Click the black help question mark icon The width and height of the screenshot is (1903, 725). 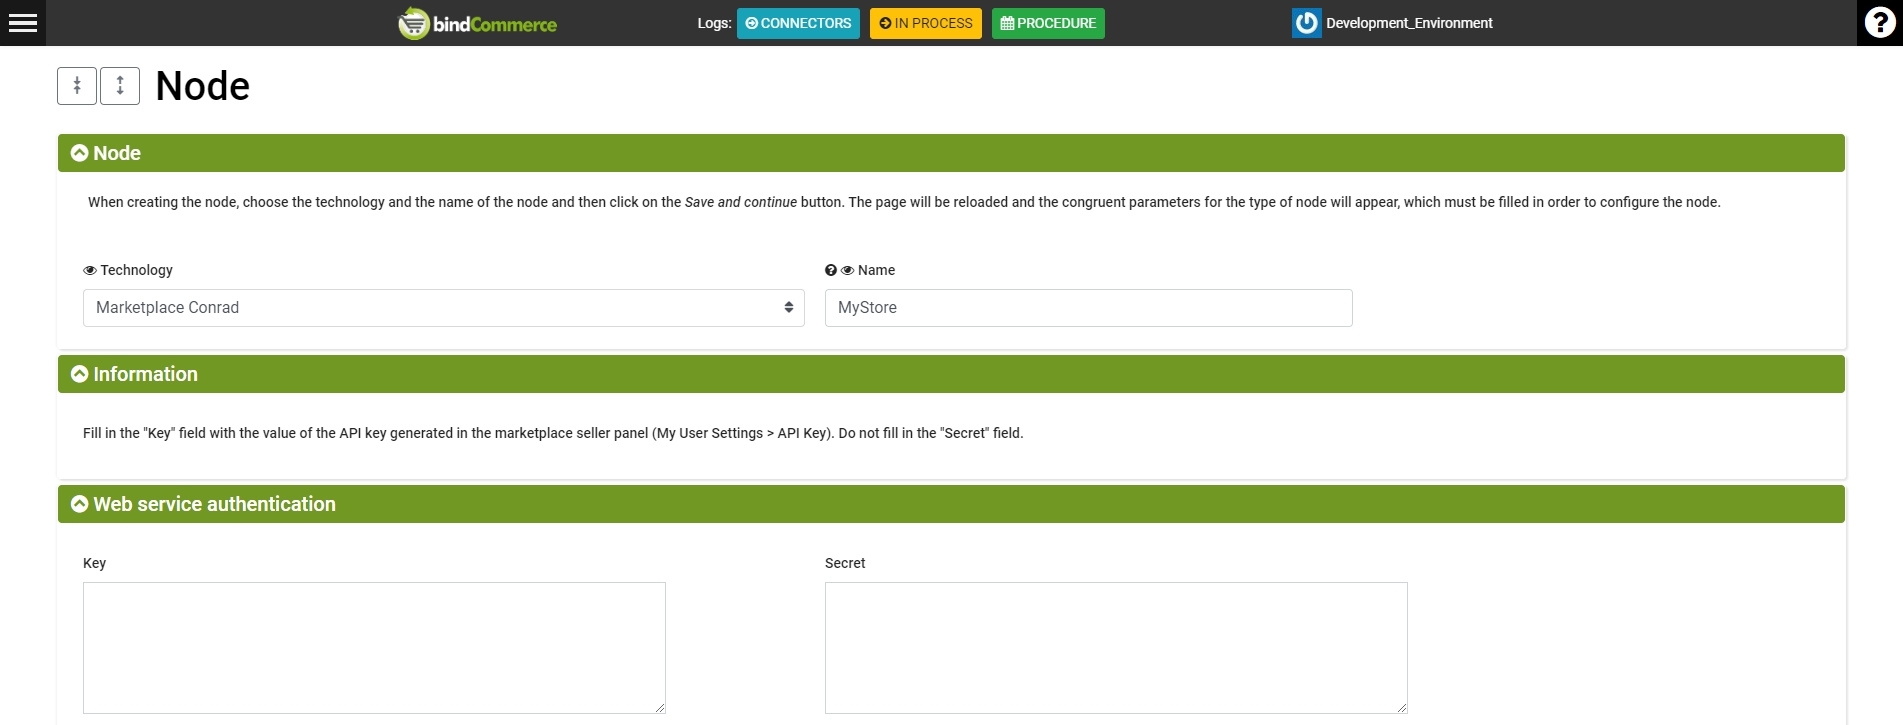[1879, 23]
